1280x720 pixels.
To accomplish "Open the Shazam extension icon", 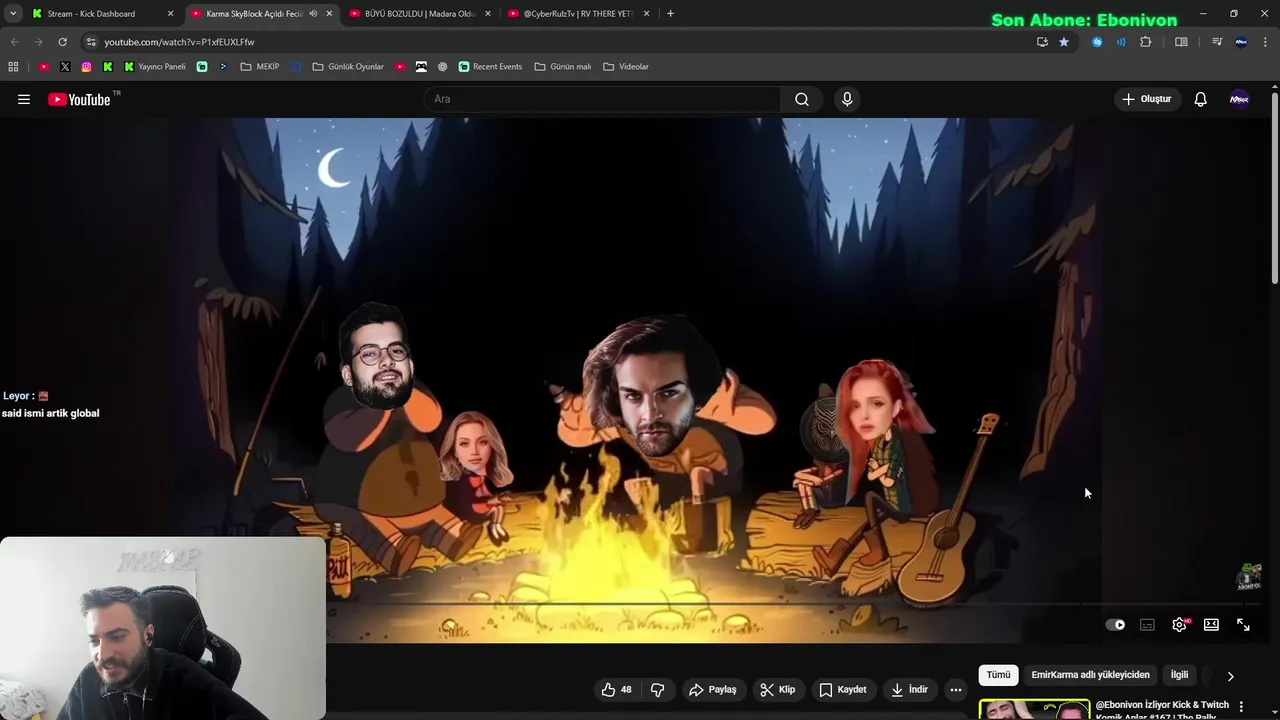I will click(x=1097, y=42).
